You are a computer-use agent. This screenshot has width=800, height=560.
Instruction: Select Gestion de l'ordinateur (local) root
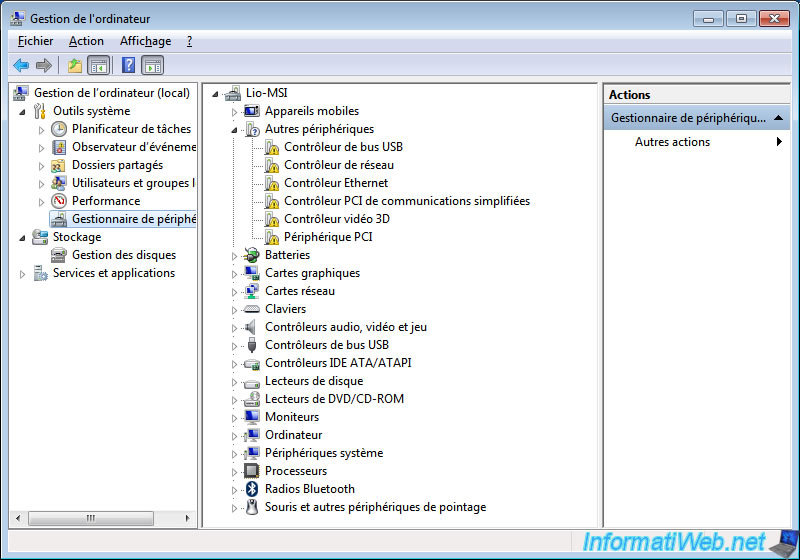(x=112, y=93)
